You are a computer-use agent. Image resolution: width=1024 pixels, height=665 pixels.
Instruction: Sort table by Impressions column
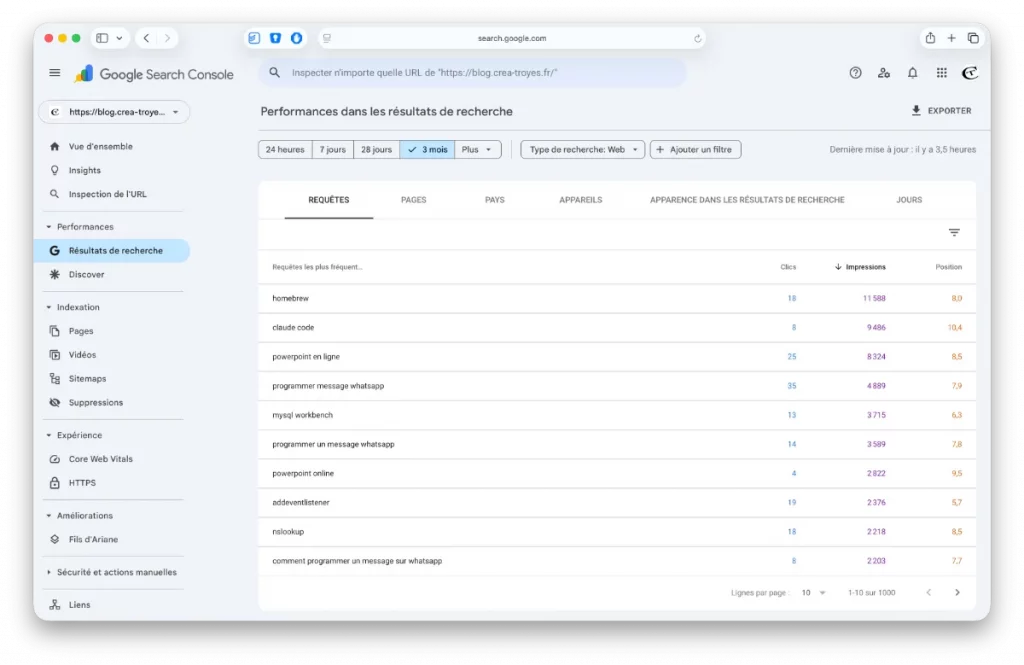pyautogui.click(x=864, y=267)
